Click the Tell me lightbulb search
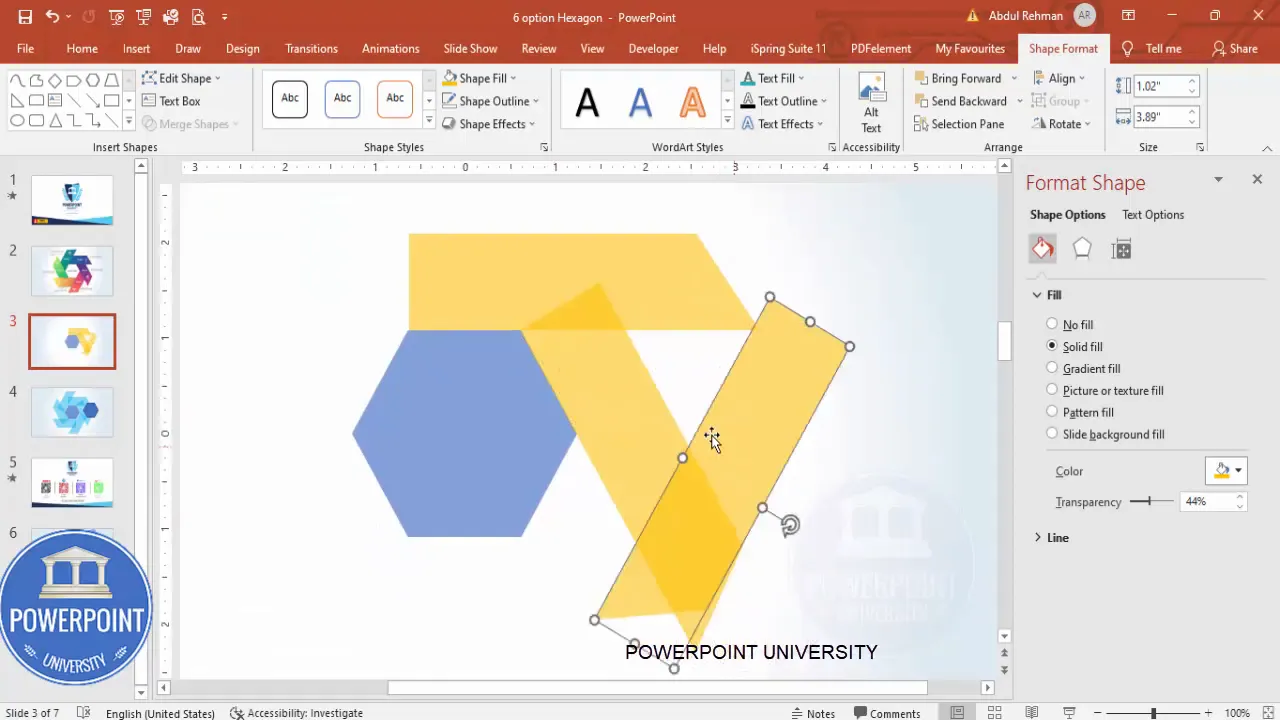Image resolution: width=1280 pixels, height=720 pixels. click(x=1152, y=48)
